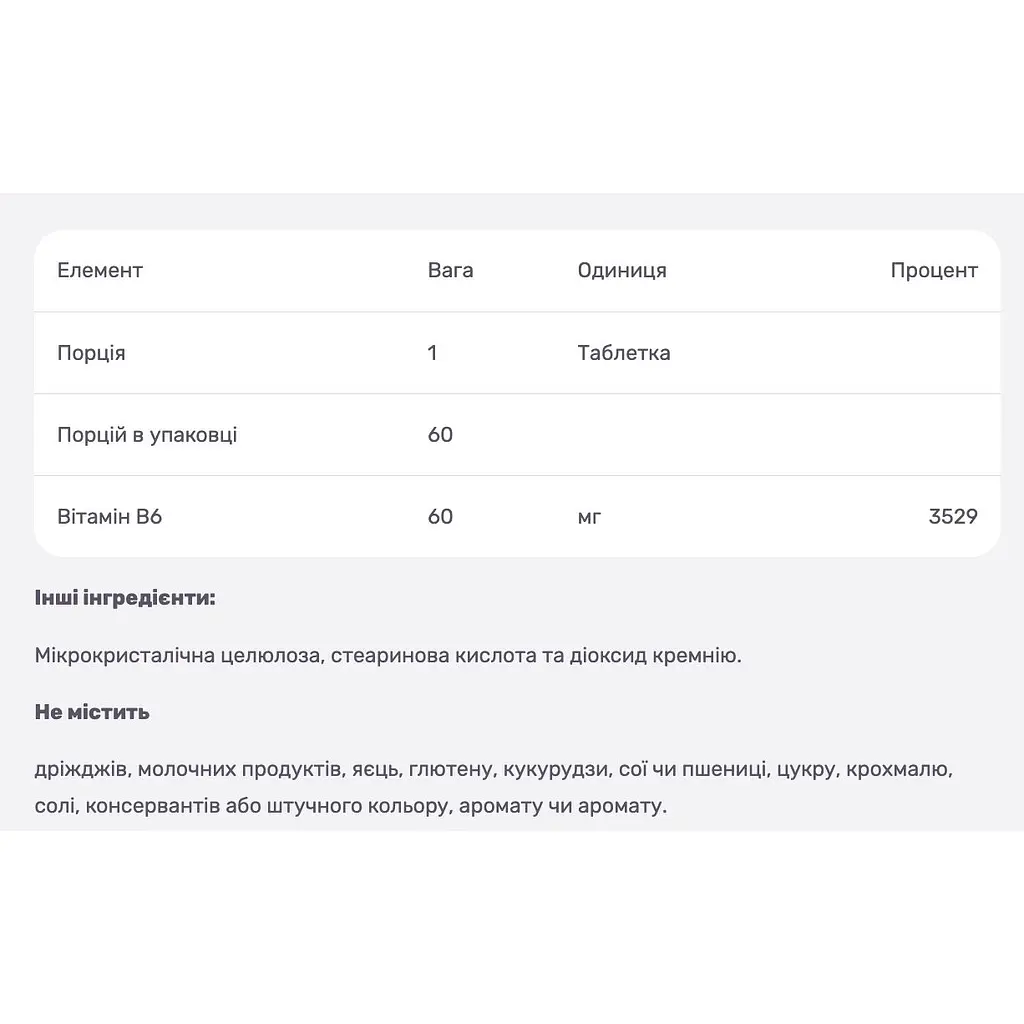
Task: Select the Порція row label
Action: point(91,353)
